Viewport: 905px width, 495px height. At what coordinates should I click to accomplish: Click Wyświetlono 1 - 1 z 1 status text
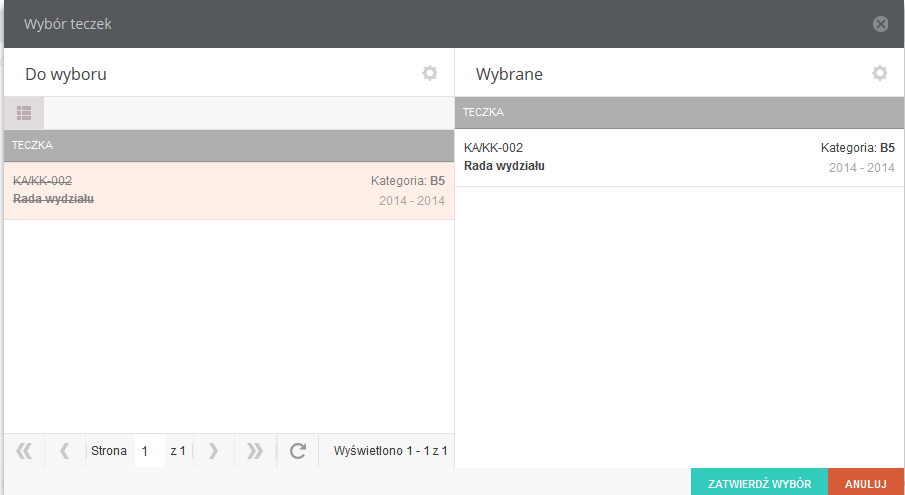pos(391,451)
